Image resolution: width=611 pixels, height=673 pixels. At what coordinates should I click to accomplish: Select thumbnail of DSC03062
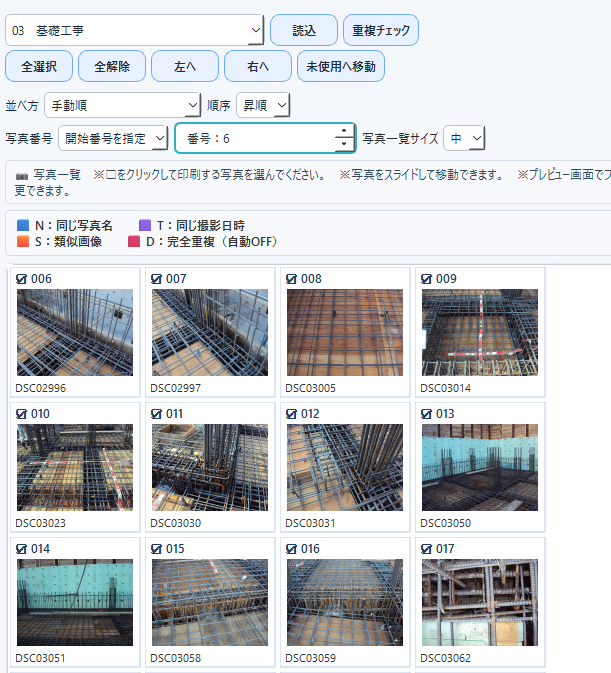480,602
